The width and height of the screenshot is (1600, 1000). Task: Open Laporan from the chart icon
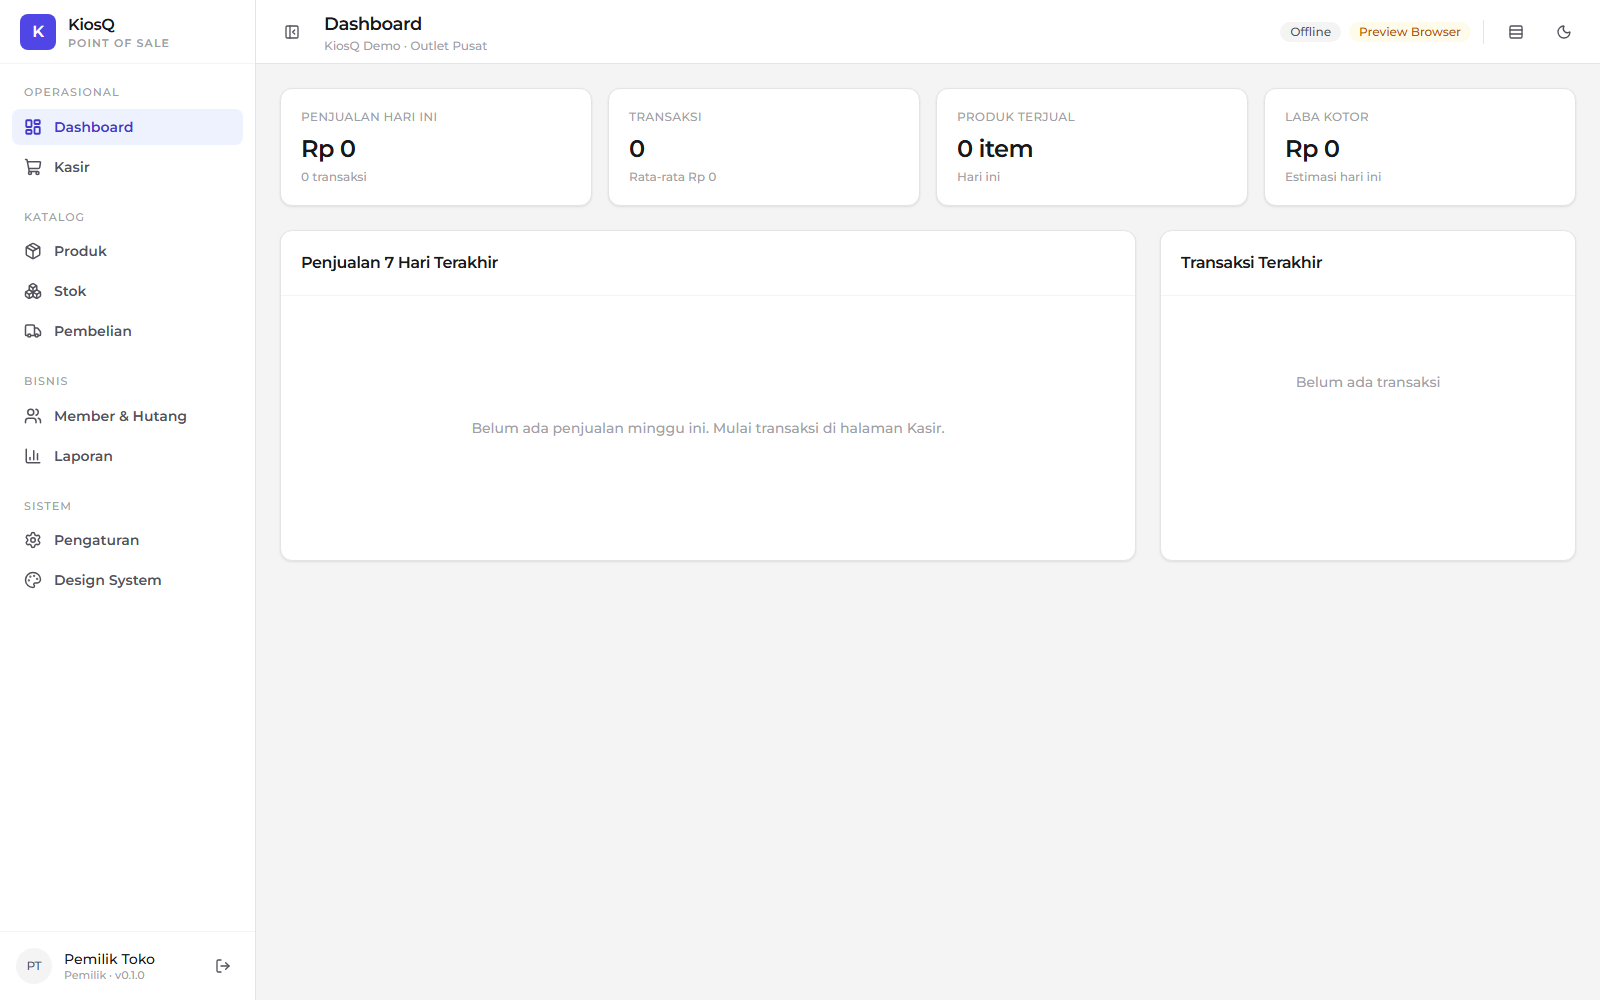pos(33,456)
